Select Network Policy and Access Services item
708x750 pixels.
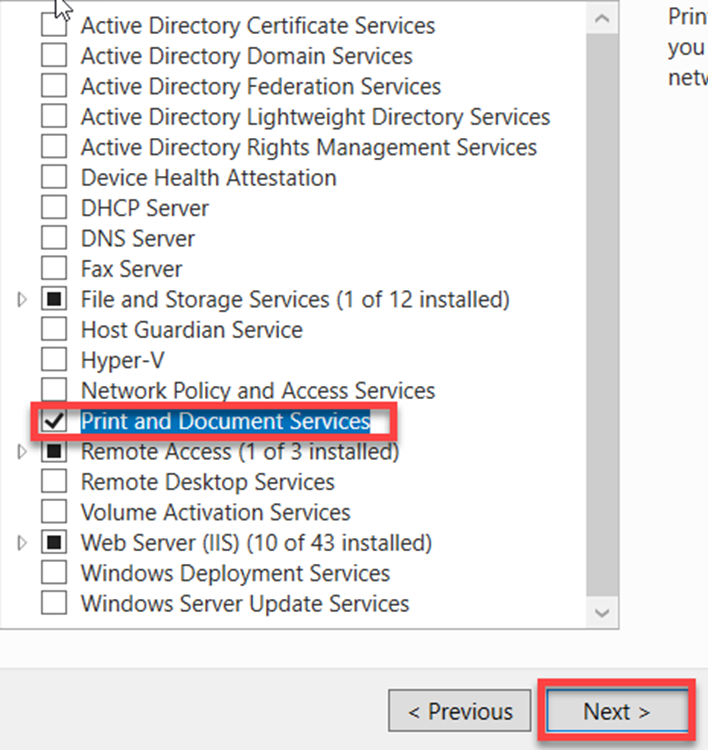pos(258,391)
